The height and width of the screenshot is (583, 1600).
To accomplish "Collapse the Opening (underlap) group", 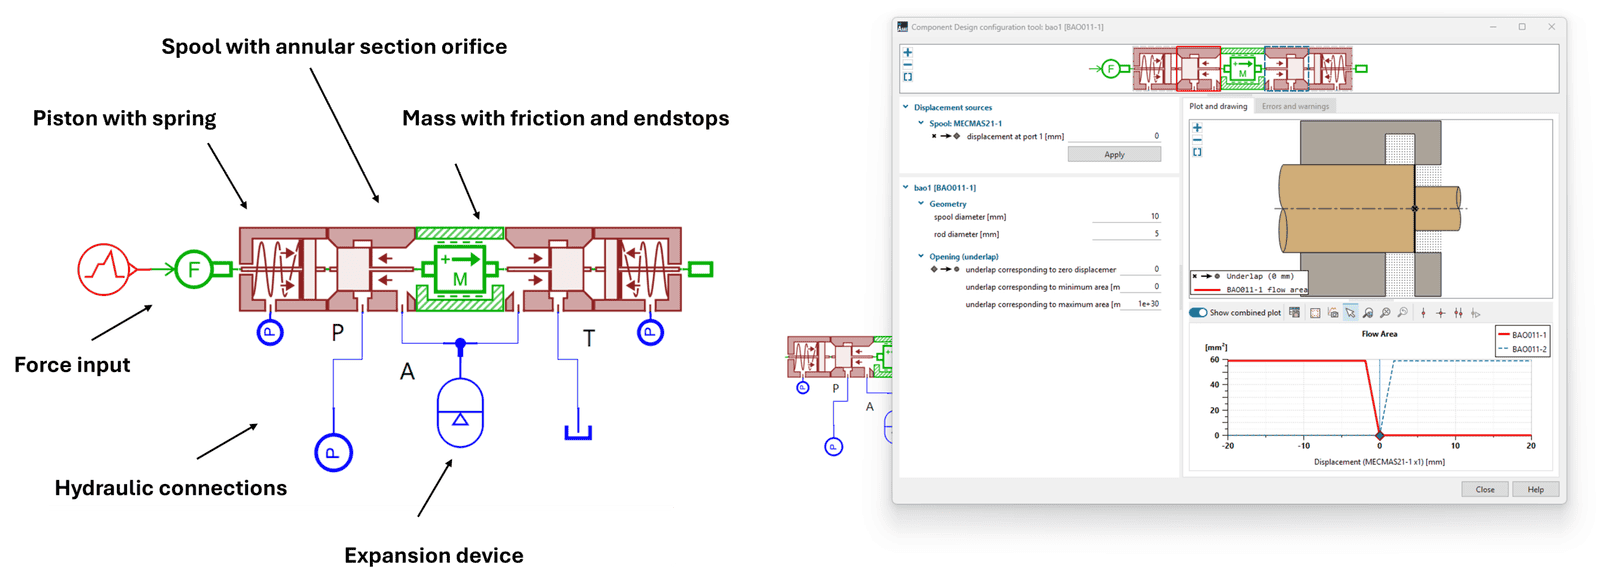I will (921, 257).
